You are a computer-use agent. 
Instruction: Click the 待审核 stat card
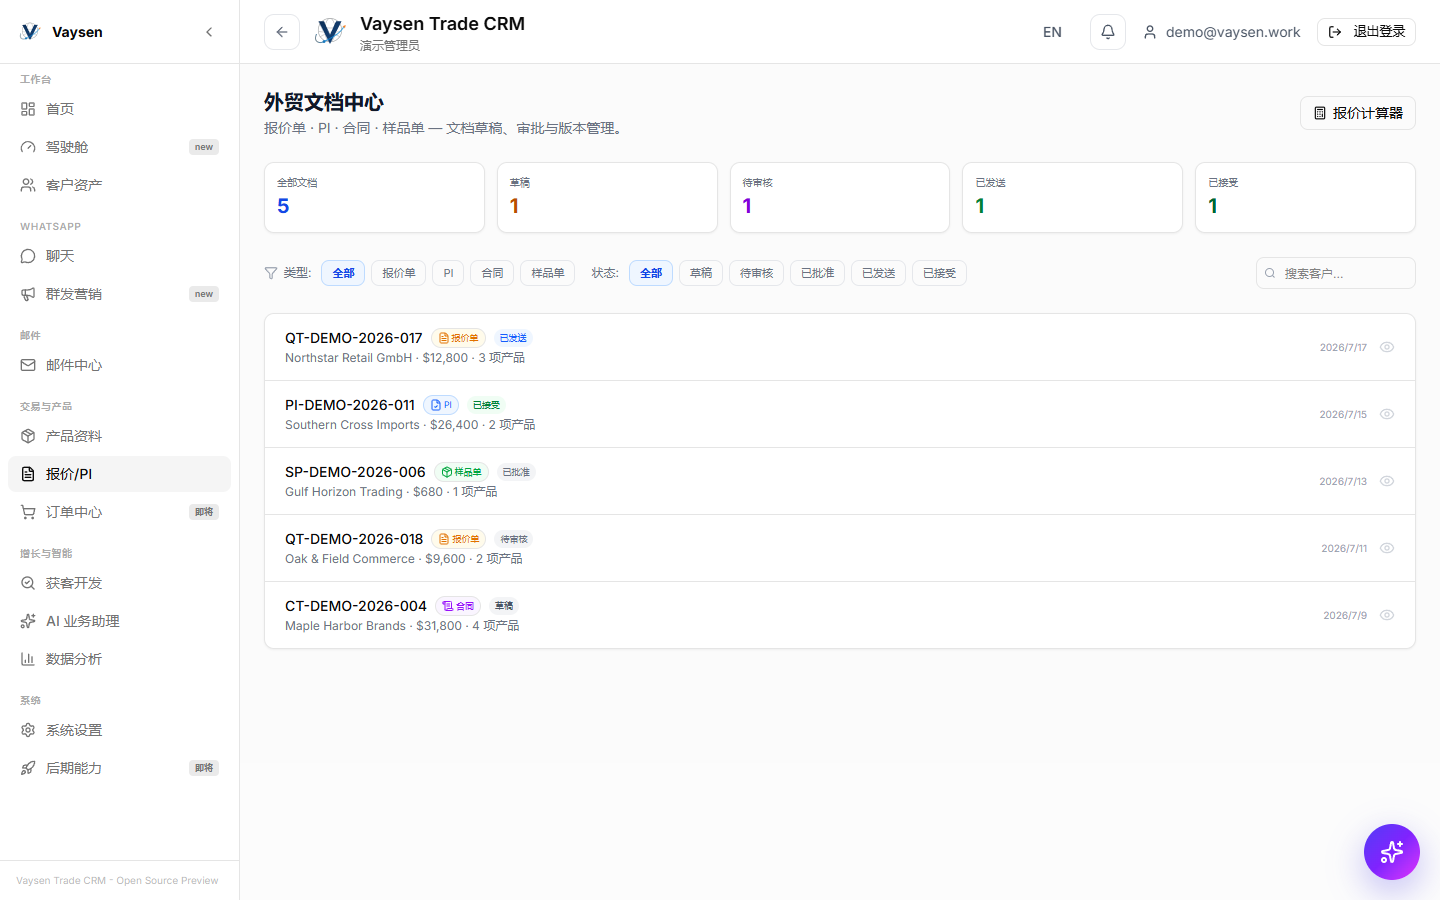pyautogui.click(x=840, y=197)
